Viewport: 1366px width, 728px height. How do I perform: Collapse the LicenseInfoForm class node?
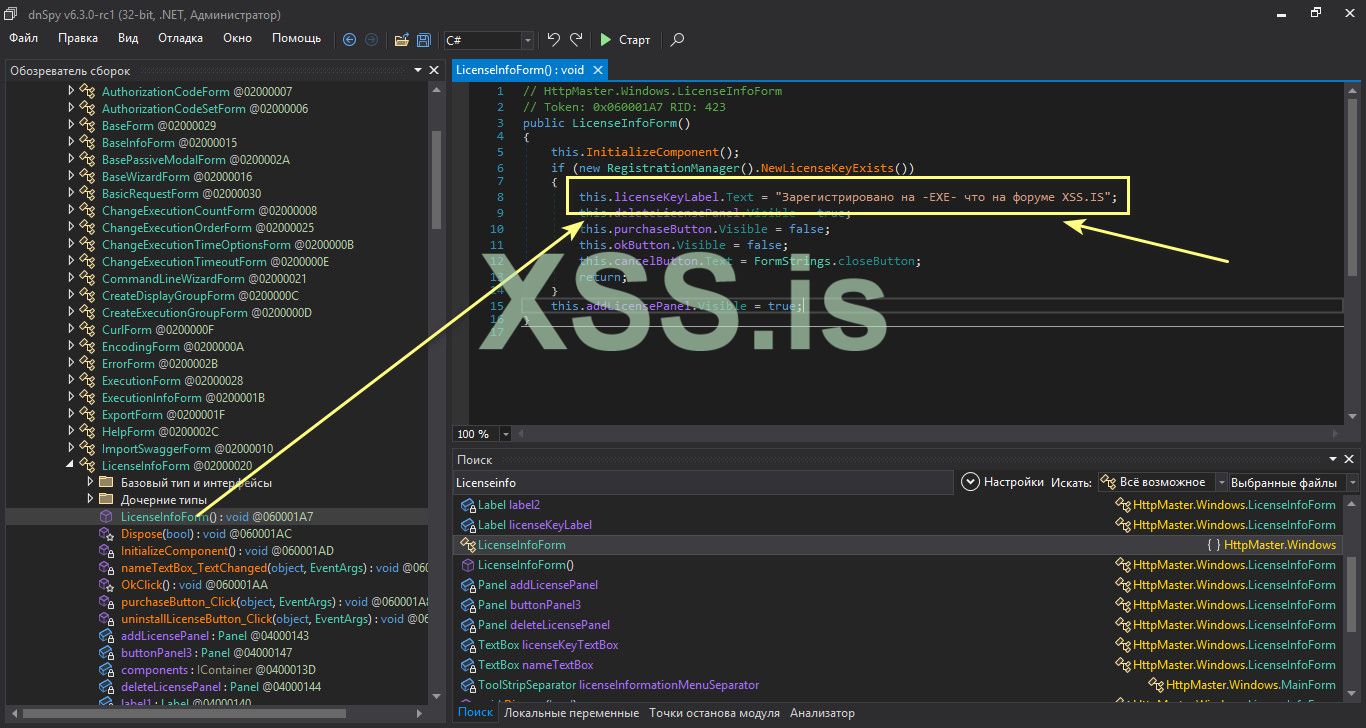[70, 466]
